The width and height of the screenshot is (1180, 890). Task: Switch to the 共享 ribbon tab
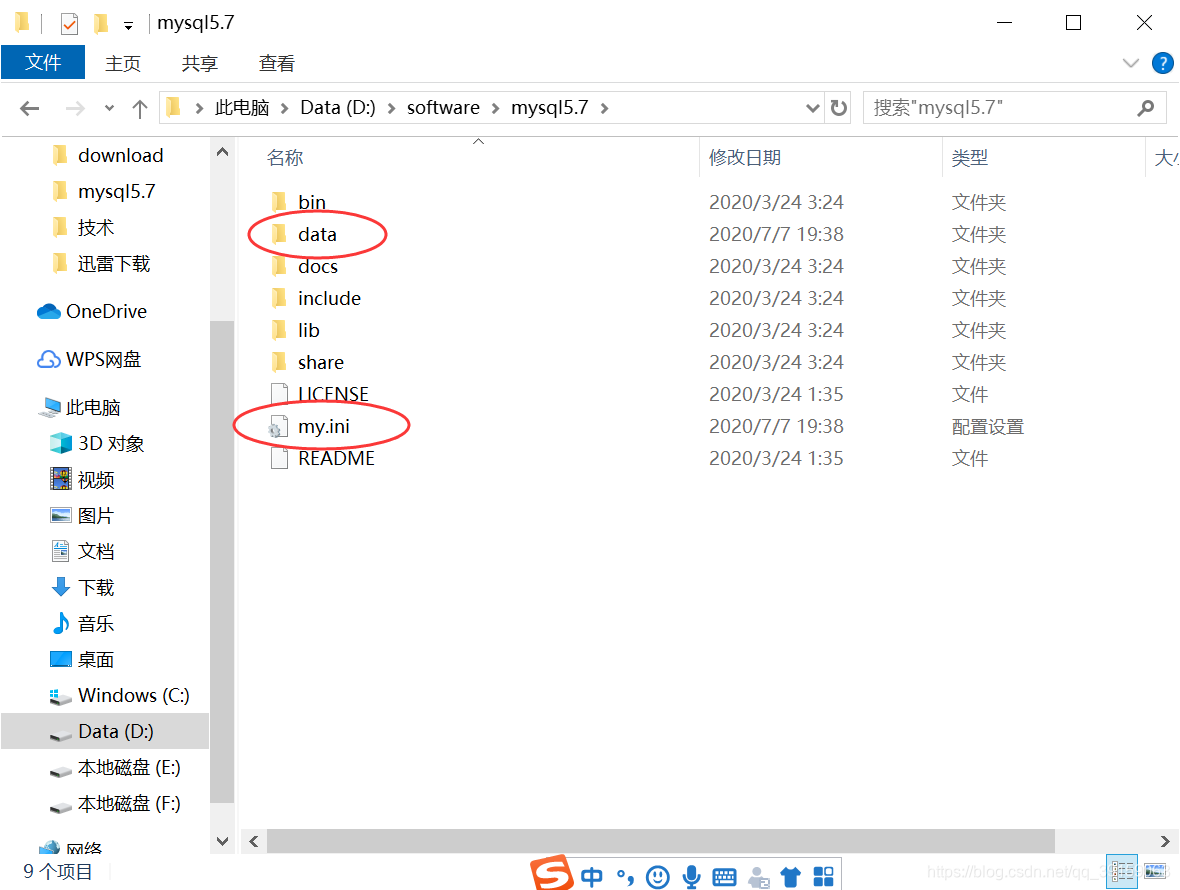pos(199,63)
